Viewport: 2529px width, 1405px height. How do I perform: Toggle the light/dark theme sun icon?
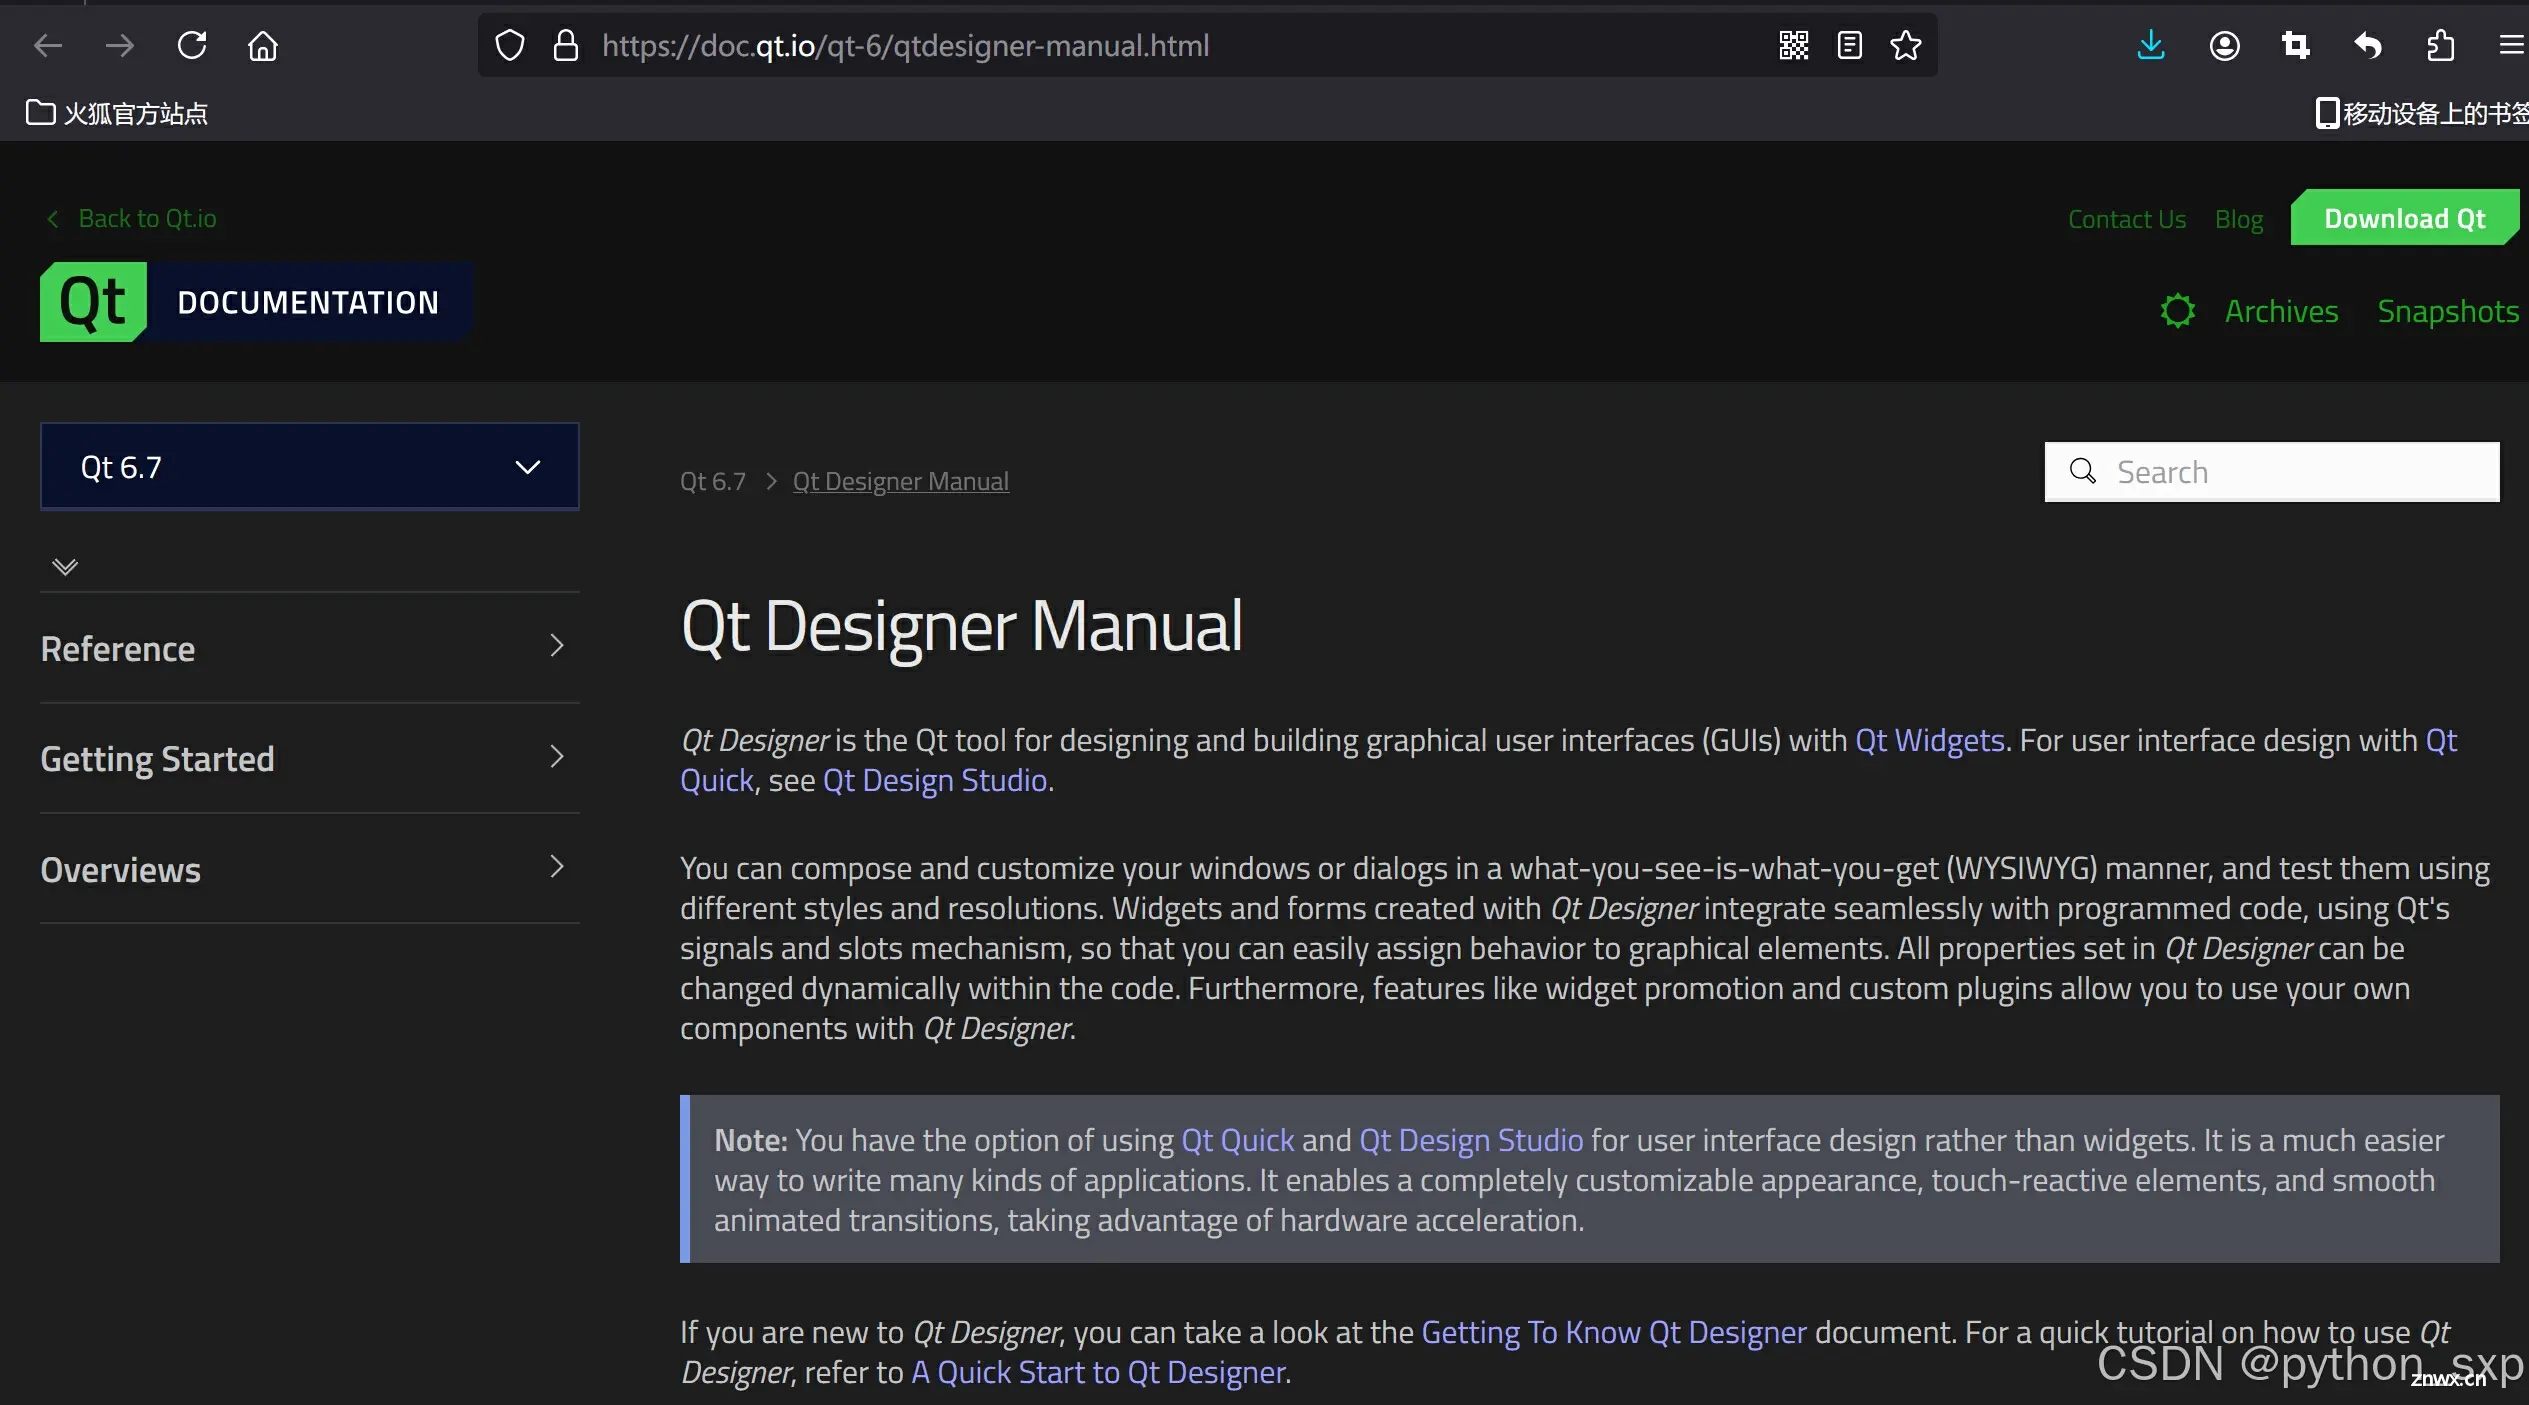click(2178, 311)
